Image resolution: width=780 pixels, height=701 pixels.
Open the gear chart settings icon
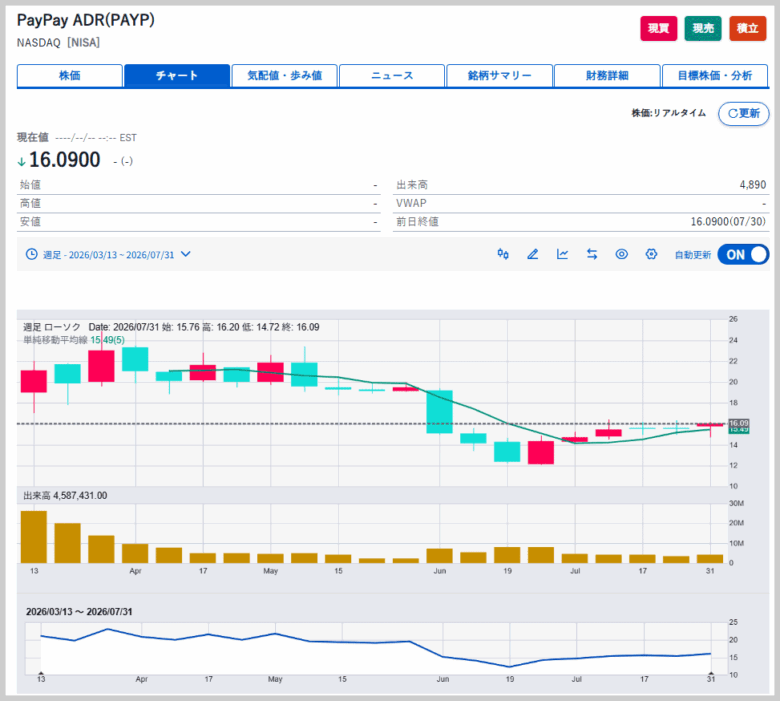651,254
